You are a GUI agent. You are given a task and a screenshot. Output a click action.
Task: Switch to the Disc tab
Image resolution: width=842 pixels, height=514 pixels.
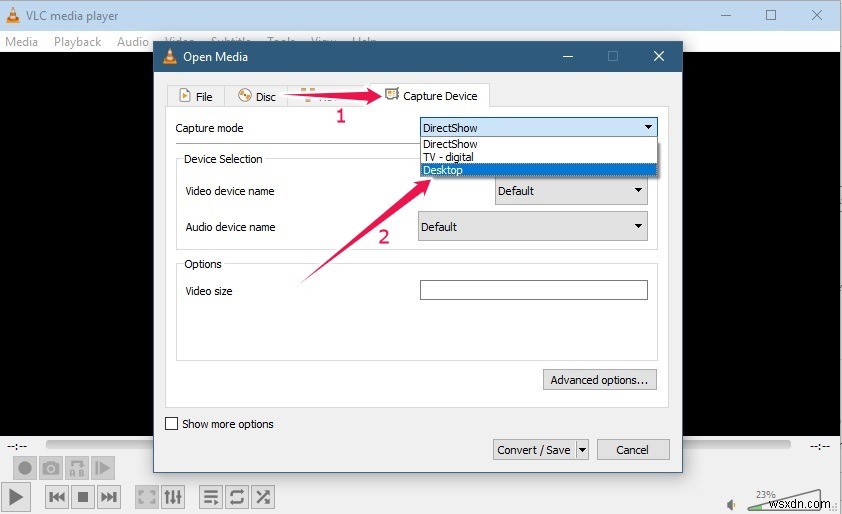pos(257,96)
